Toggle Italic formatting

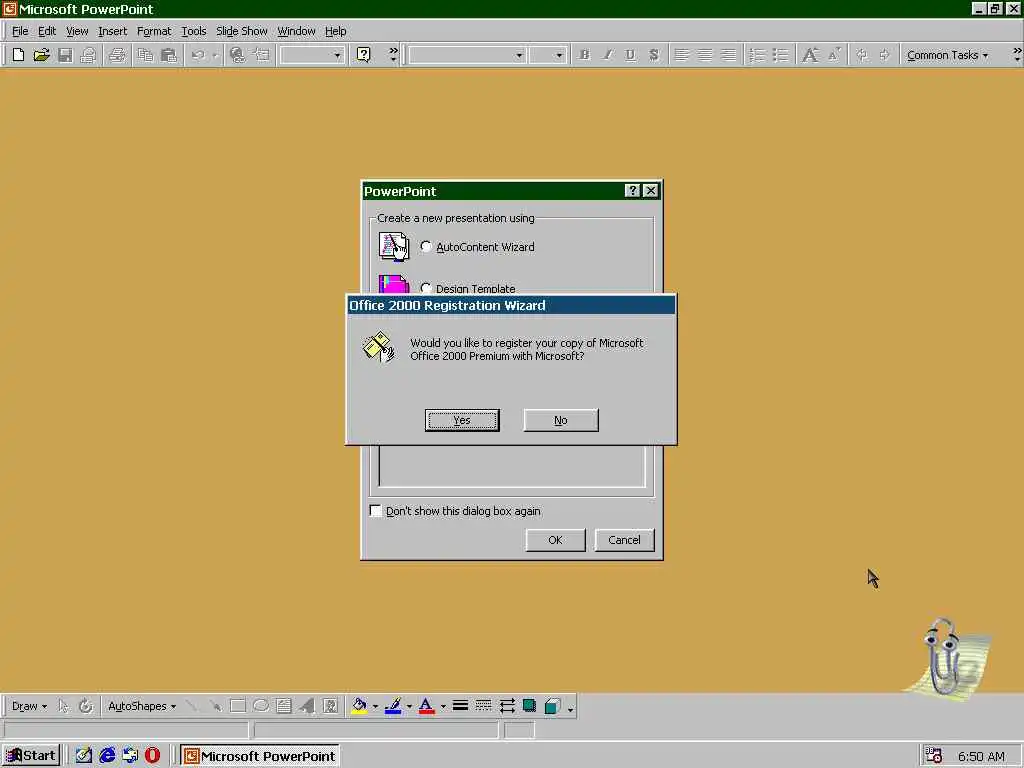(607, 55)
